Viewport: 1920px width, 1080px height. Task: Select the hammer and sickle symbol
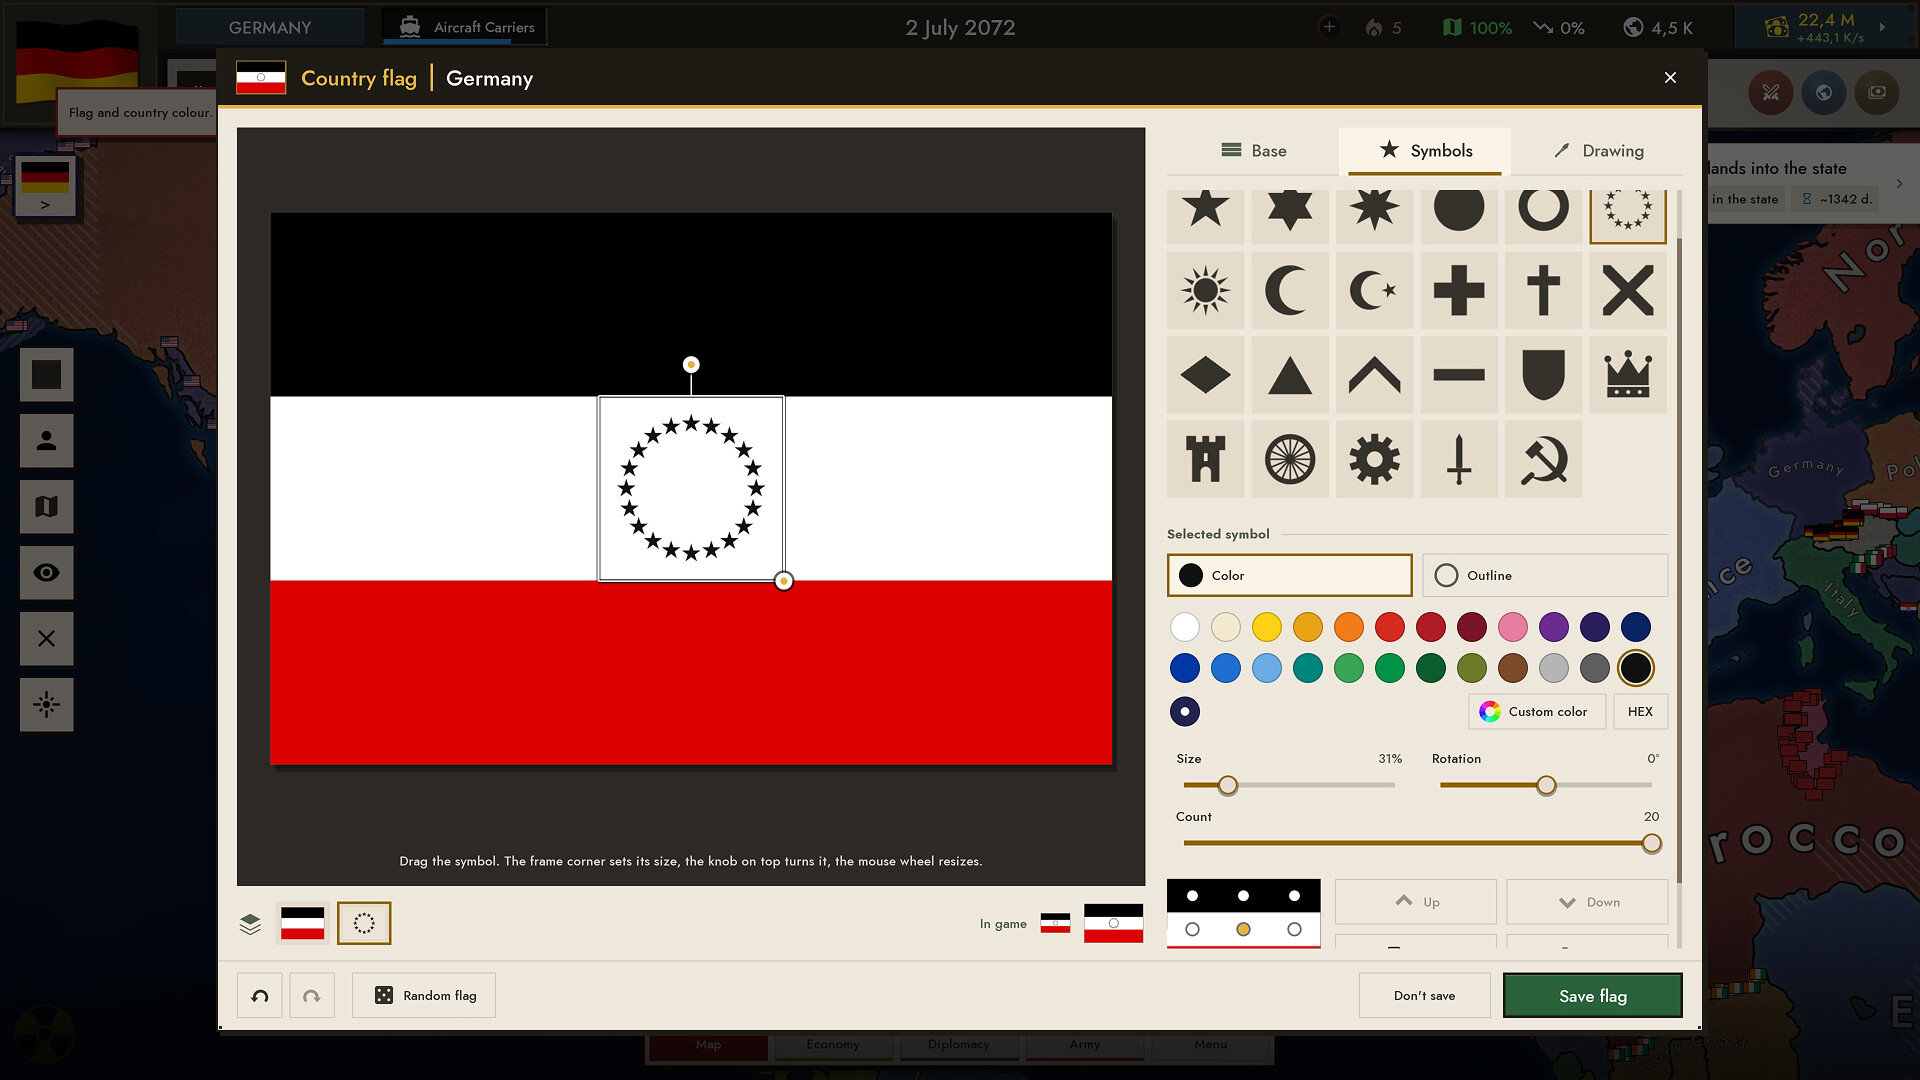(1543, 460)
